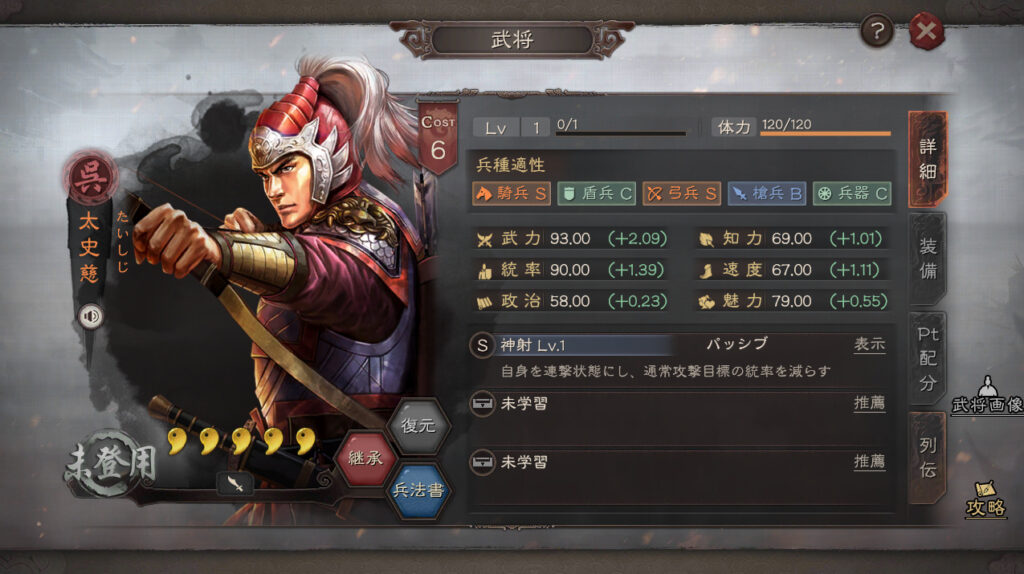Open the Pt配分 point allocation tab
This screenshot has width=1024, height=574.
(927, 359)
